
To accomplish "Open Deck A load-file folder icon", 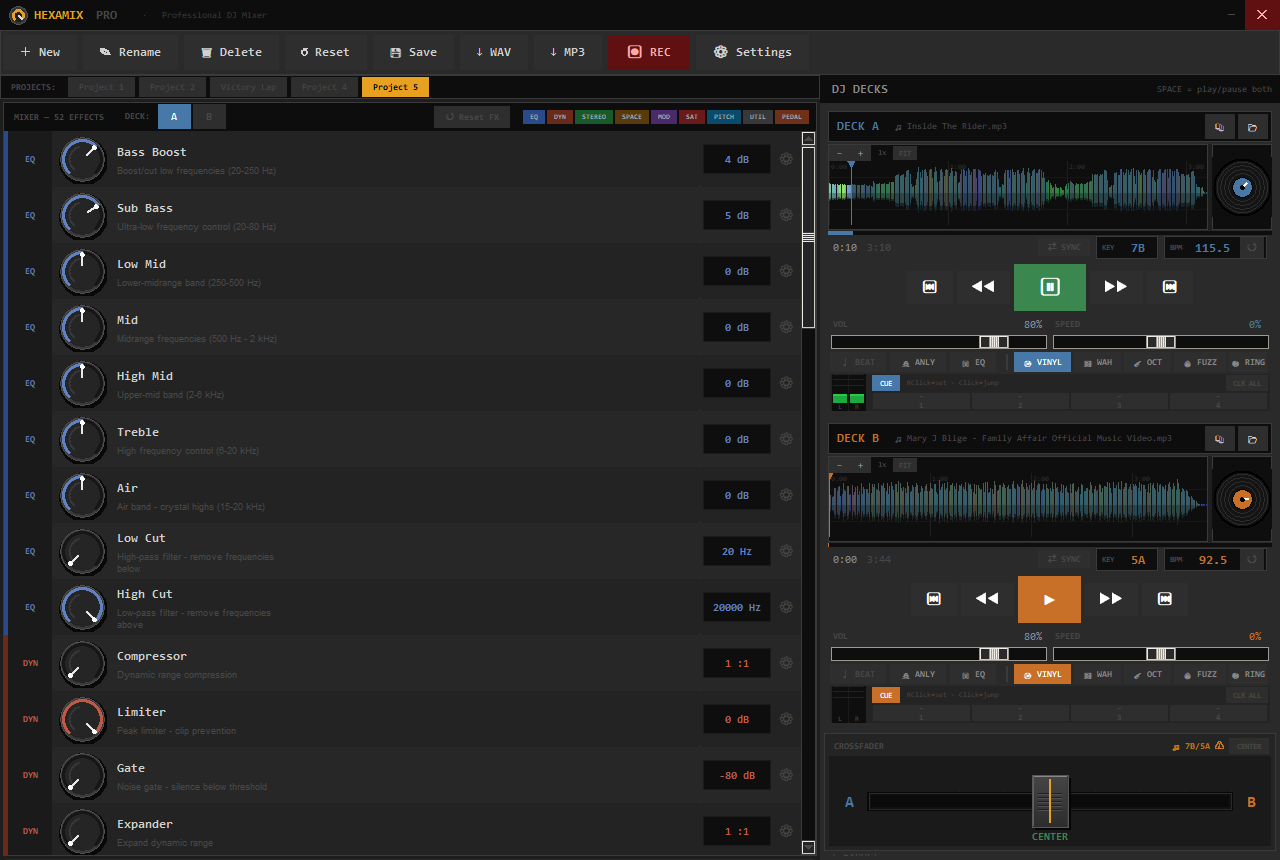I will pyautogui.click(x=1252, y=127).
